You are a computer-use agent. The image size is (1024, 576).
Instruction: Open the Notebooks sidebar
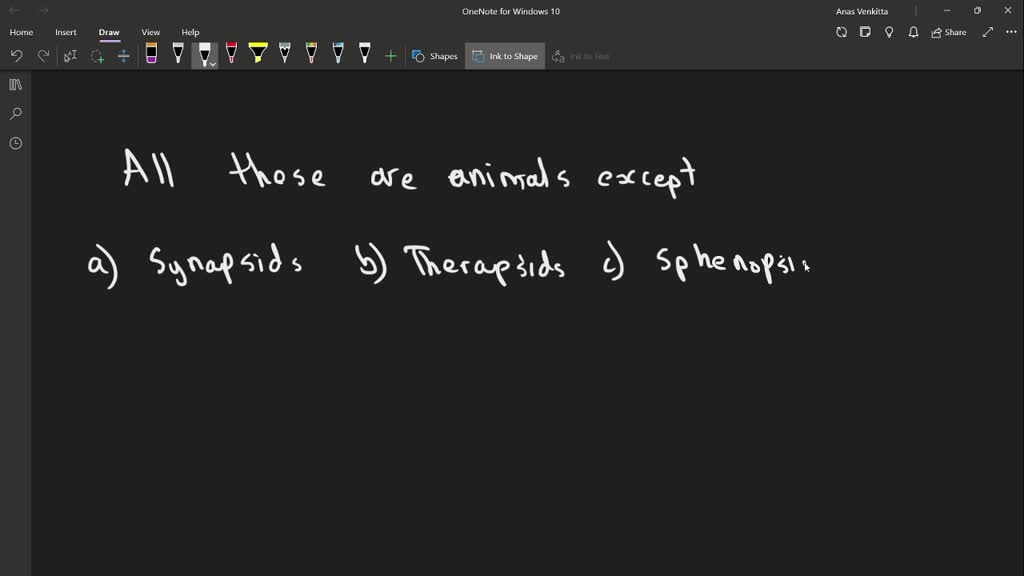pyautogui.click(x=14, y=85)
